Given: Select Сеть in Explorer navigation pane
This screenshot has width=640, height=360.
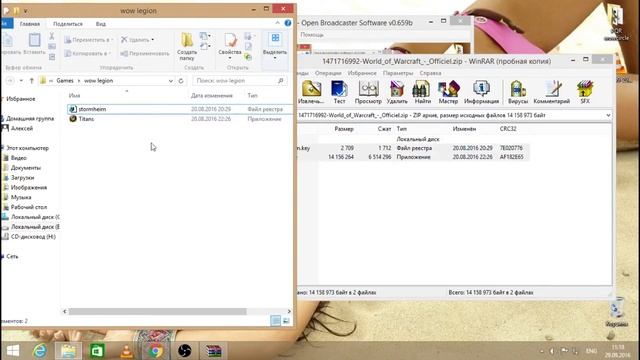Looking at the screenshot, I should (x=12, y=256).
